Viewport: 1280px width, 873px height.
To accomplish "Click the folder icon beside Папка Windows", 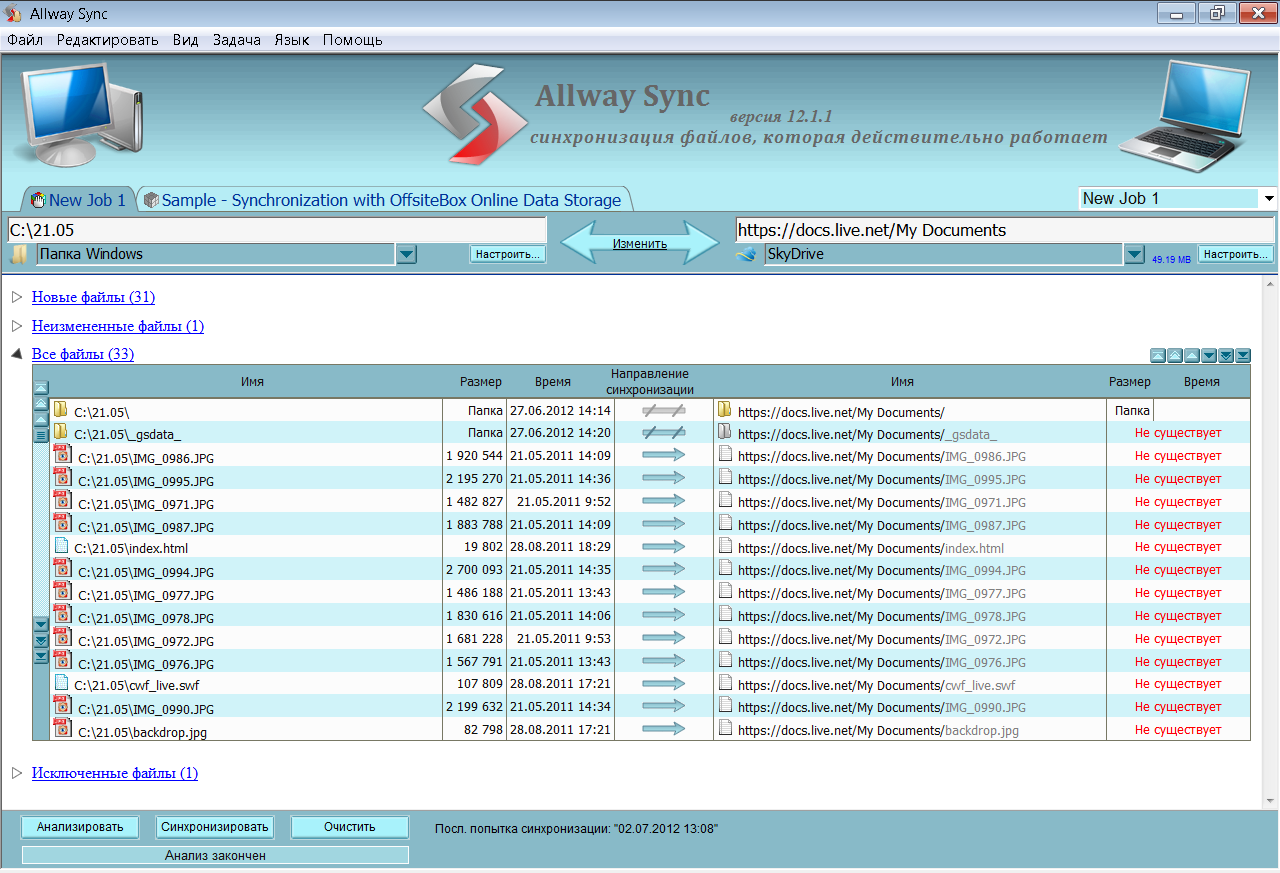I will click(x=20, y=255).
